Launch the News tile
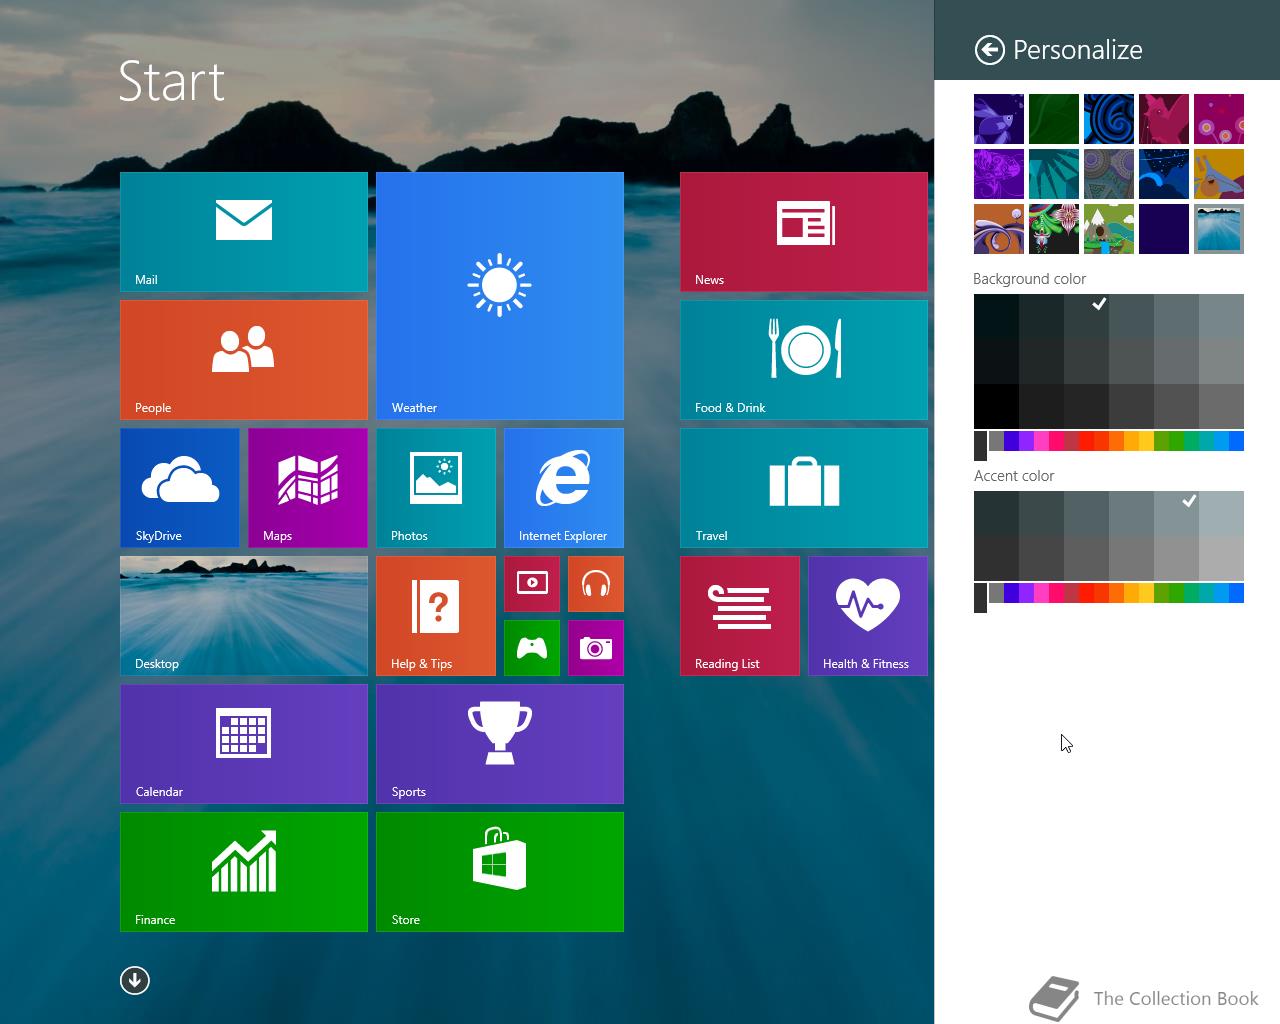The image size is (1280, 1024). pyautogui.click(x=804, y=232)
